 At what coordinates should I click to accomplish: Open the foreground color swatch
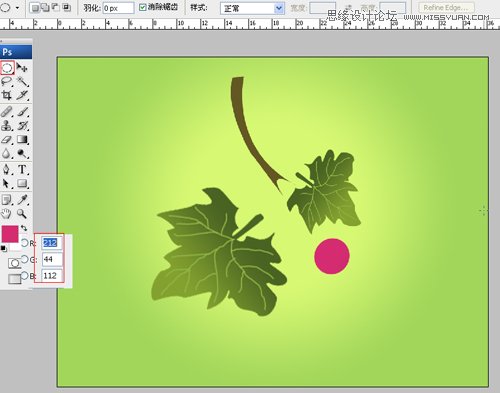click(9, 233)
